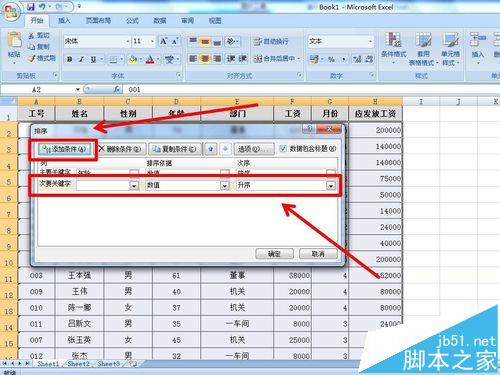Image resolution: width=500 pixels, height=375 pixels.
Task: Align text to cell middle vertically
Action: click(x=205, y=41)
